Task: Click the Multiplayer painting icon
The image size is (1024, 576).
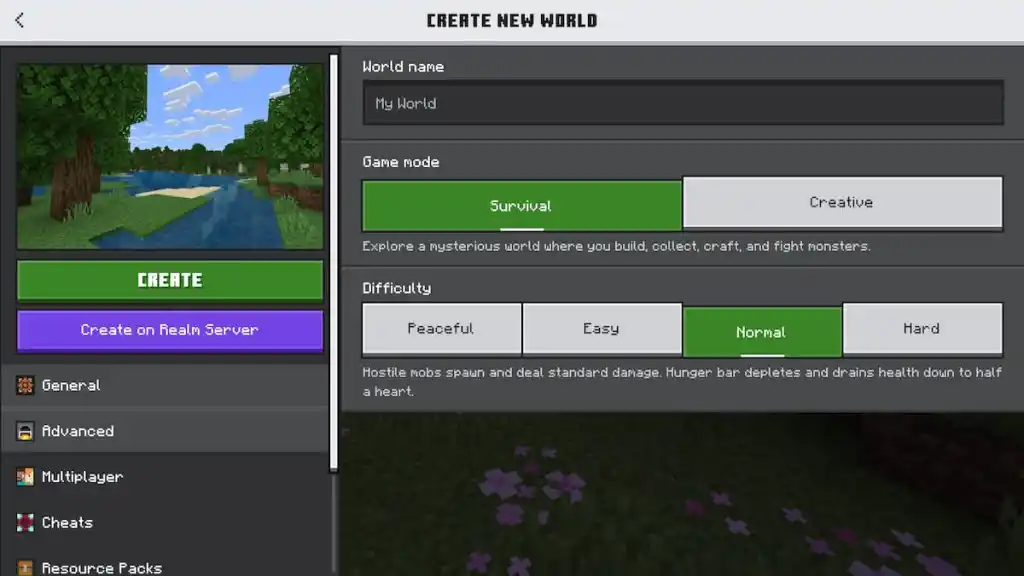Action: click(25, 477)
